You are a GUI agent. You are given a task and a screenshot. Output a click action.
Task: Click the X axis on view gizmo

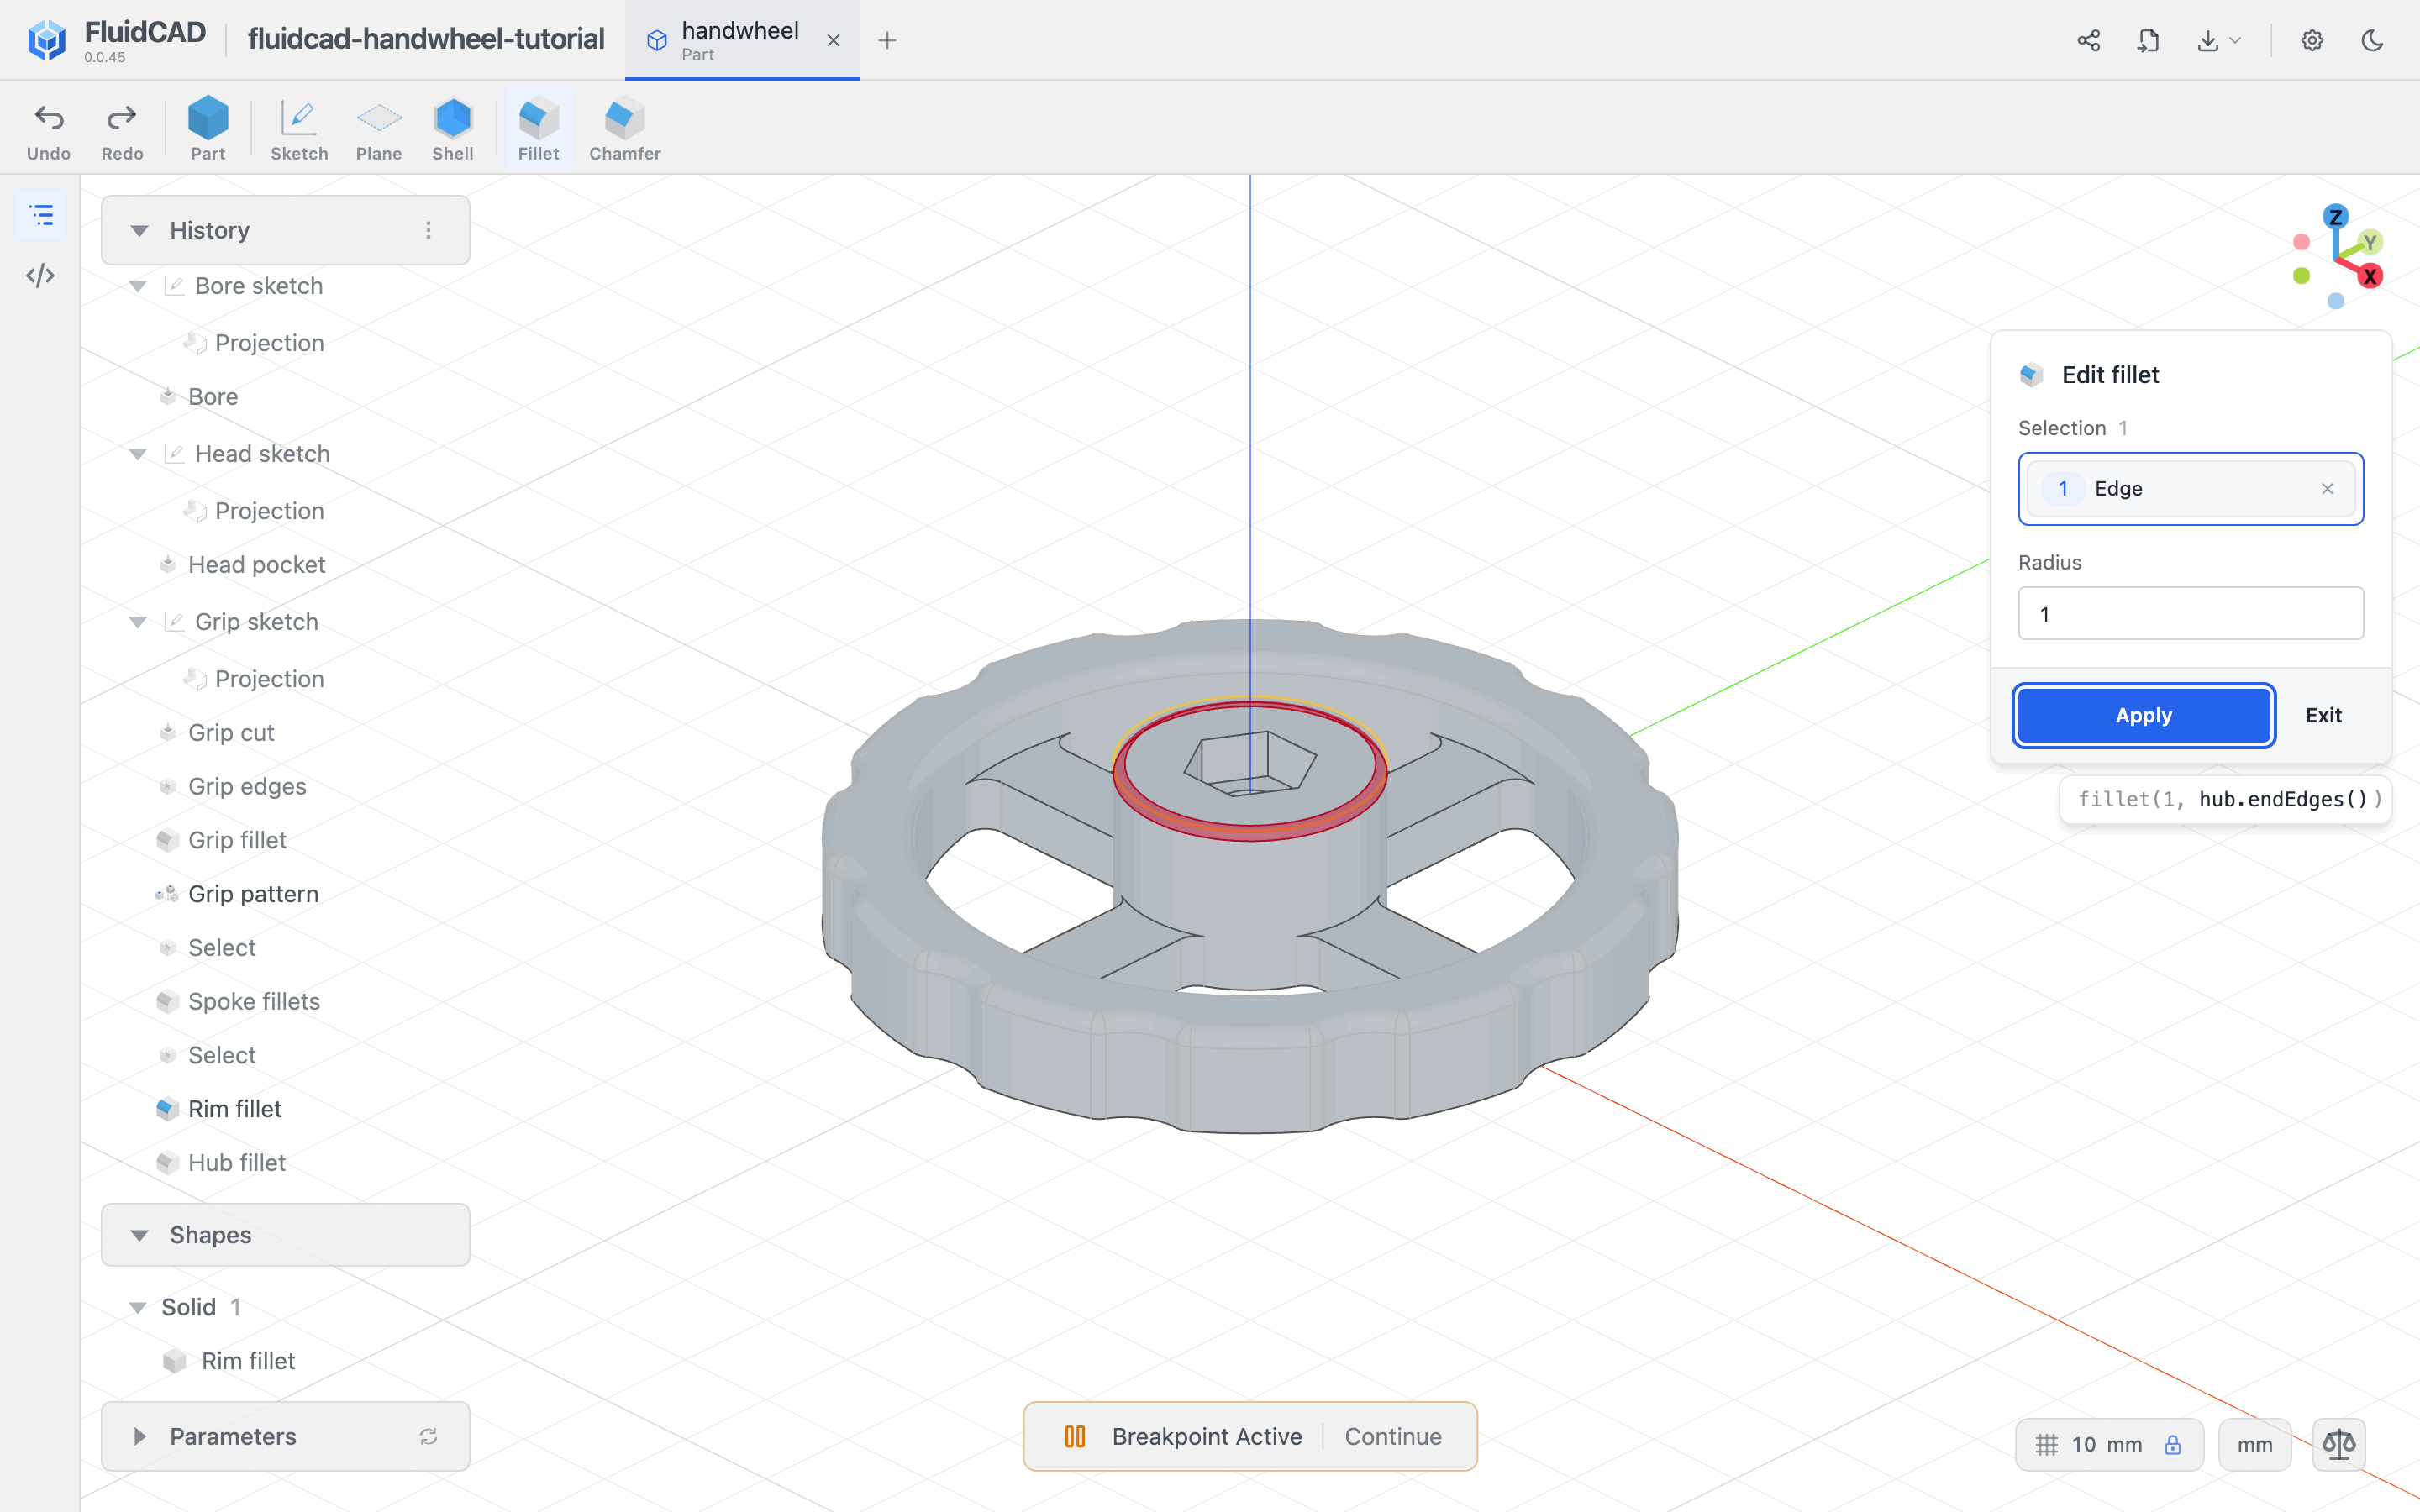click(x=2370, y=277)
